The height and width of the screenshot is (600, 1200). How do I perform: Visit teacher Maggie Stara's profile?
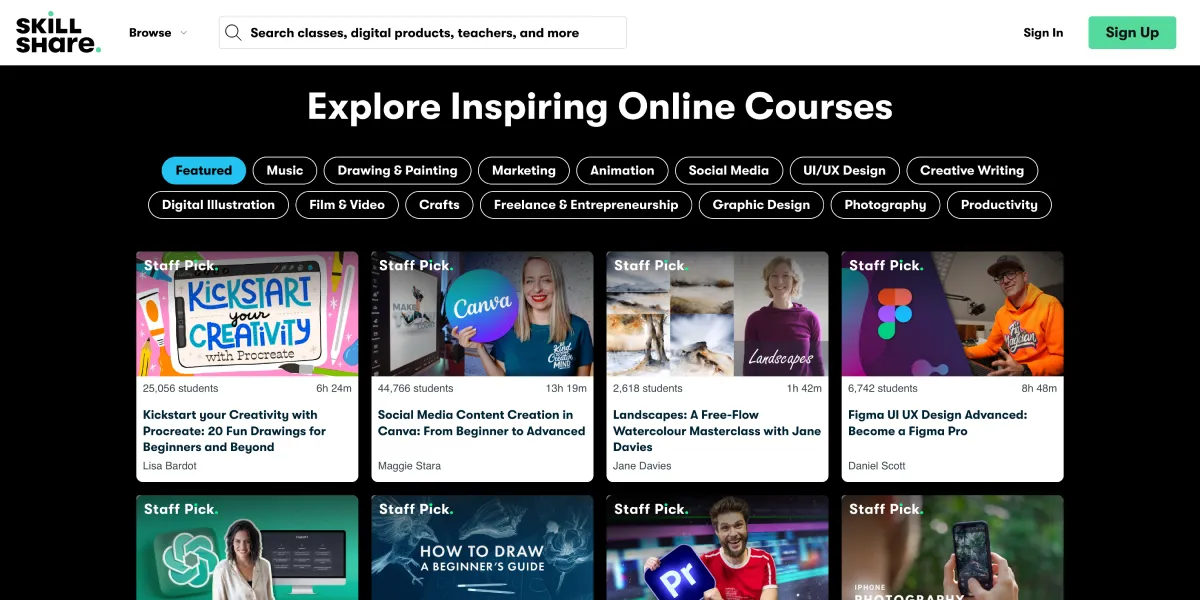(x=409, y=466)
